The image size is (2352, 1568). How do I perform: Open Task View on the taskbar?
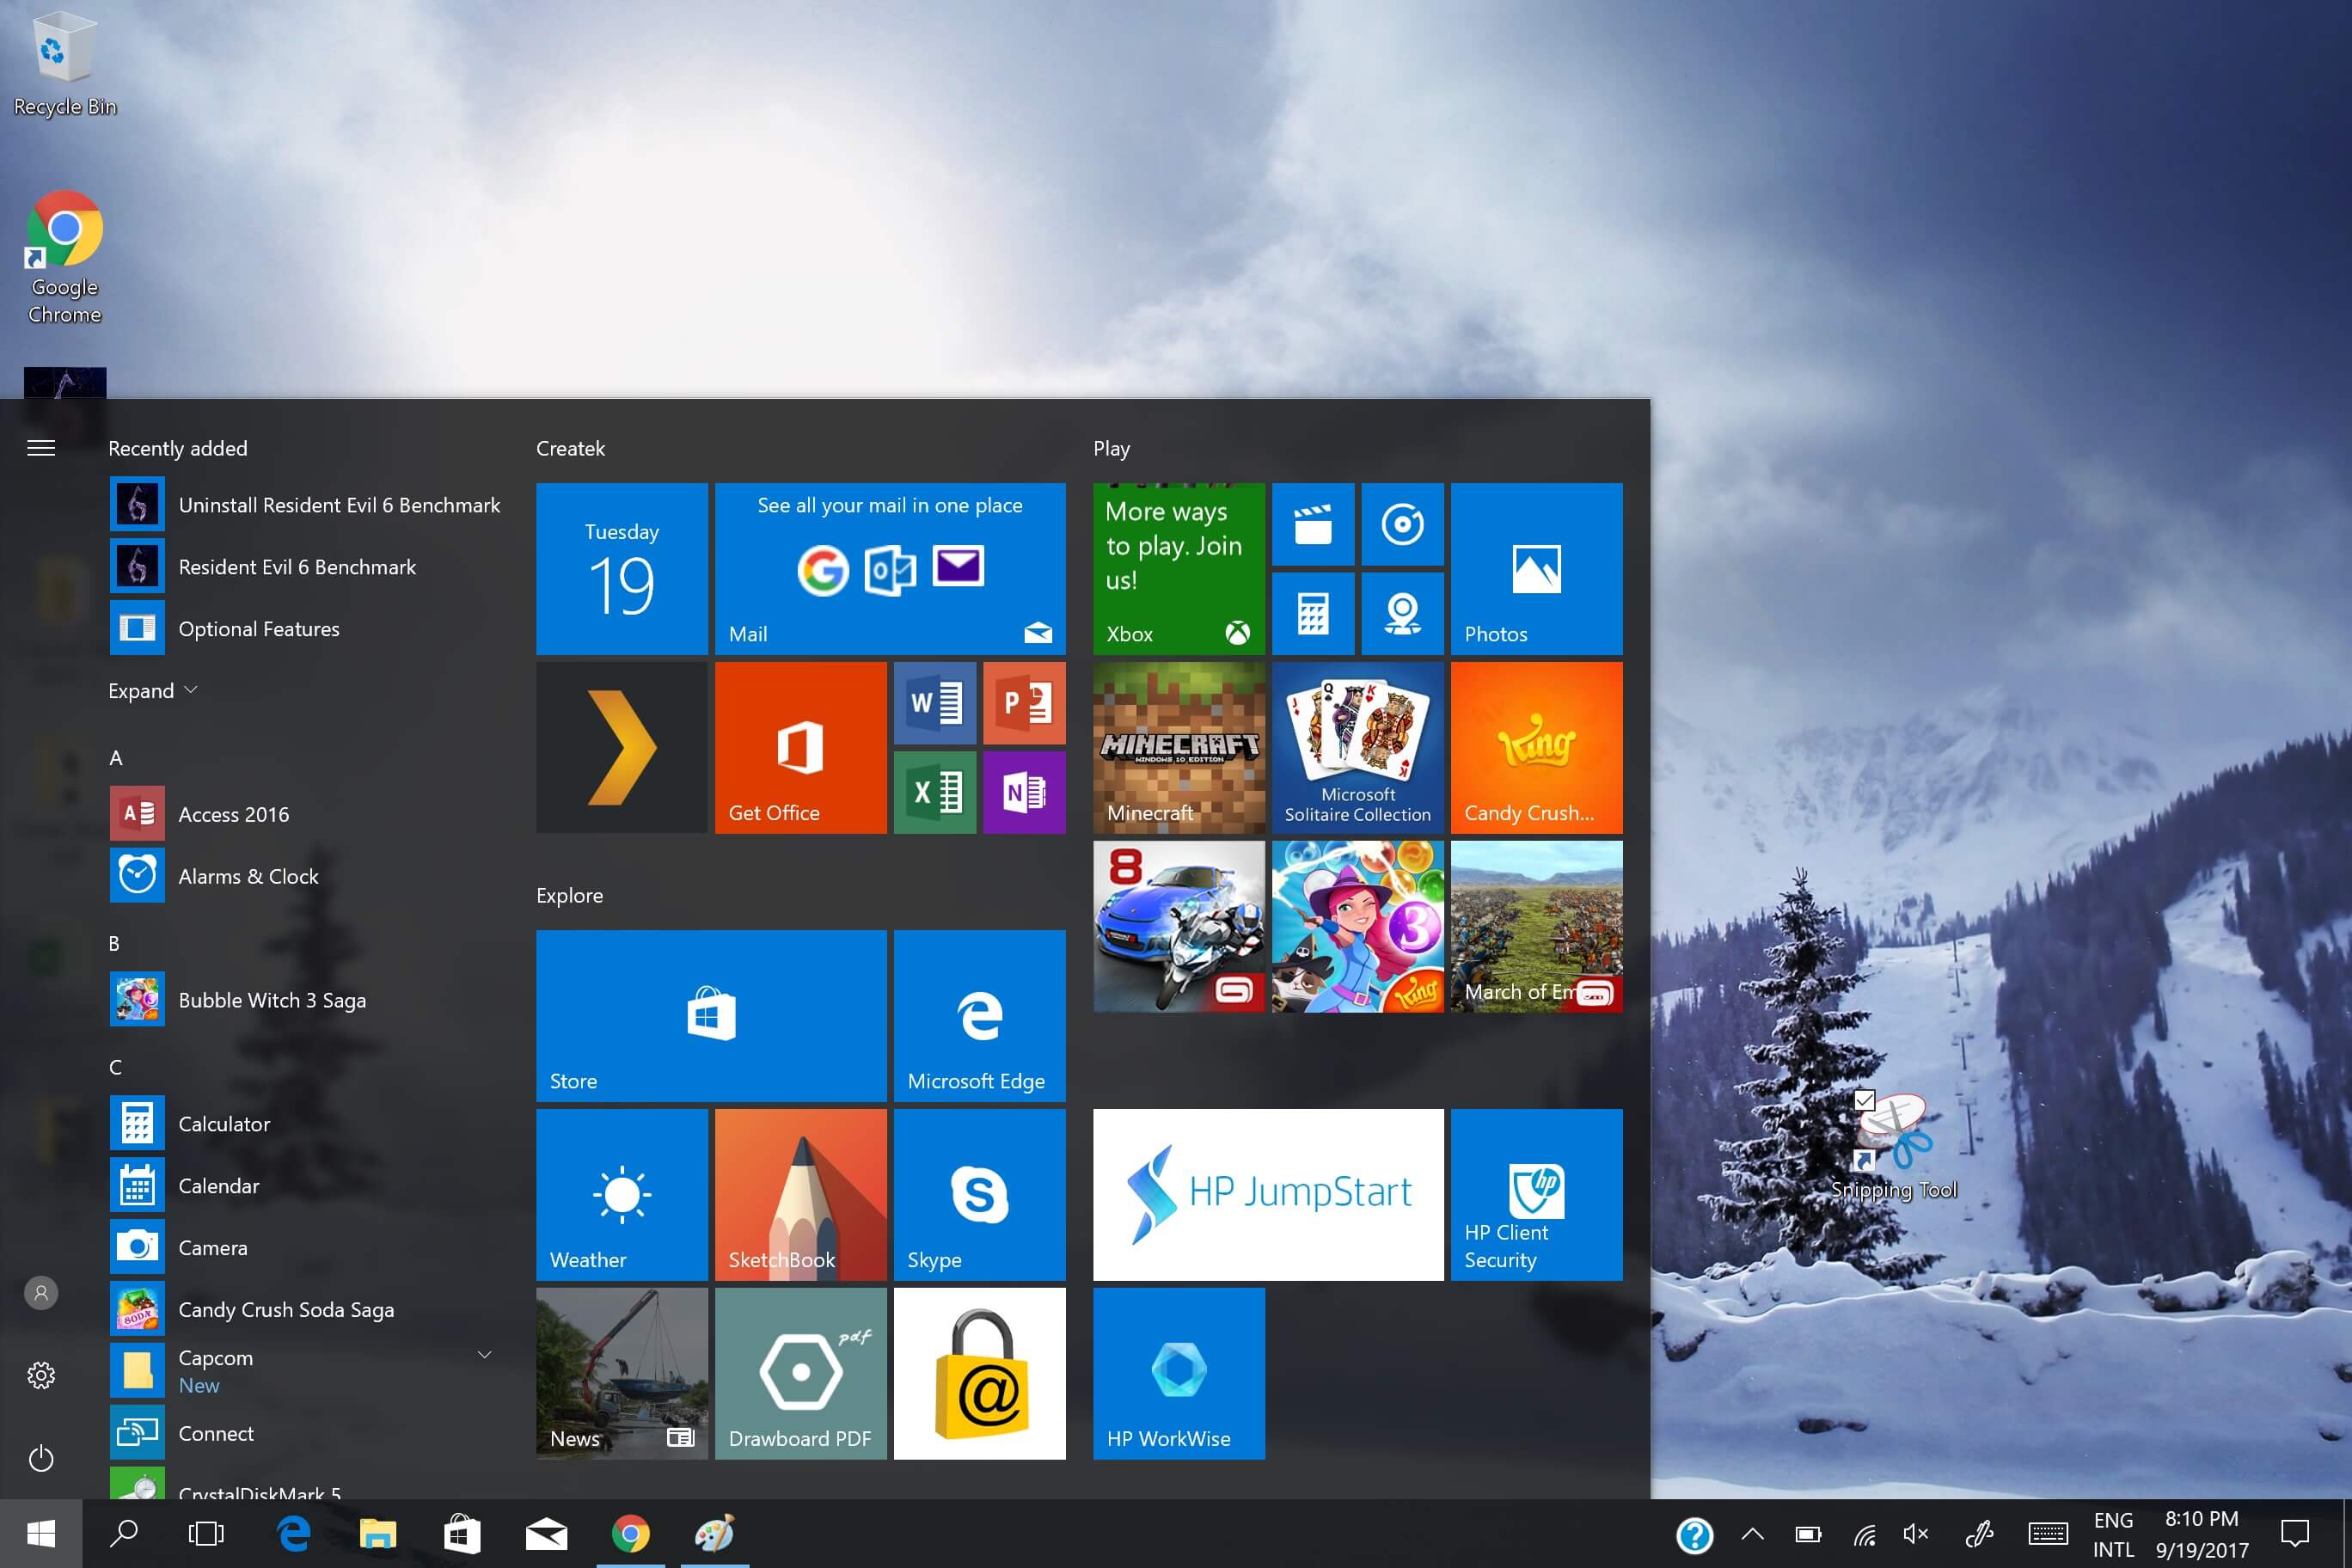click(x=206, y=1534)
